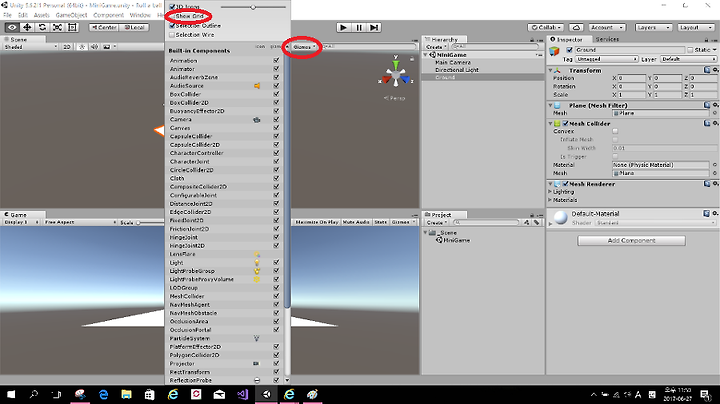Click the Mute Audio button
The height and width of the screenshot is (404, 720).
click(x=356, y=222)
